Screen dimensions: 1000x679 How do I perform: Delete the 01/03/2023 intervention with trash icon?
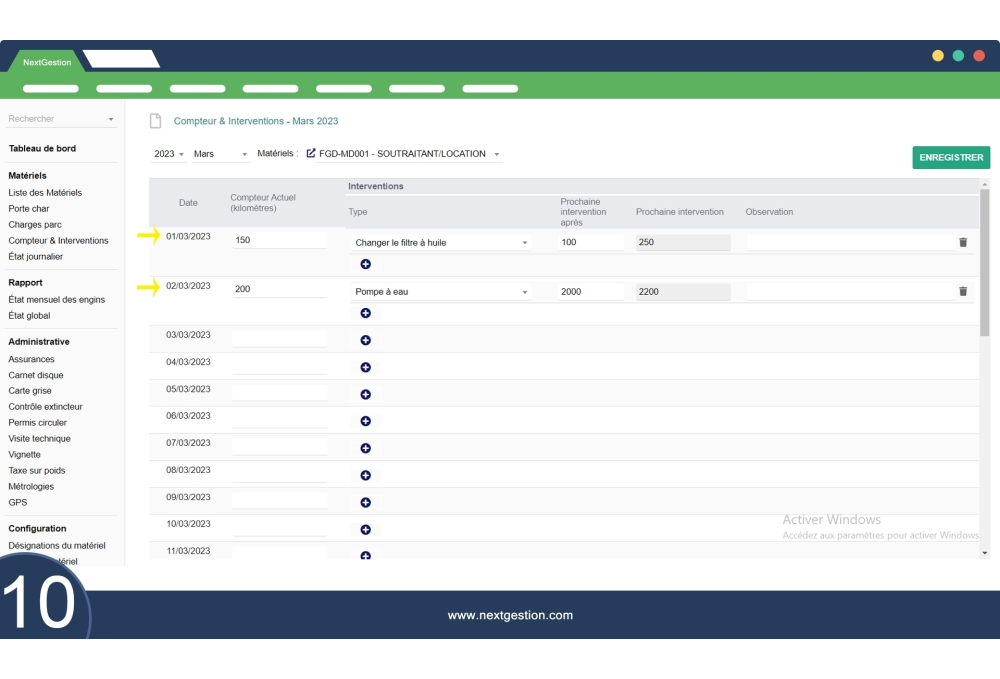pos(963,242)
